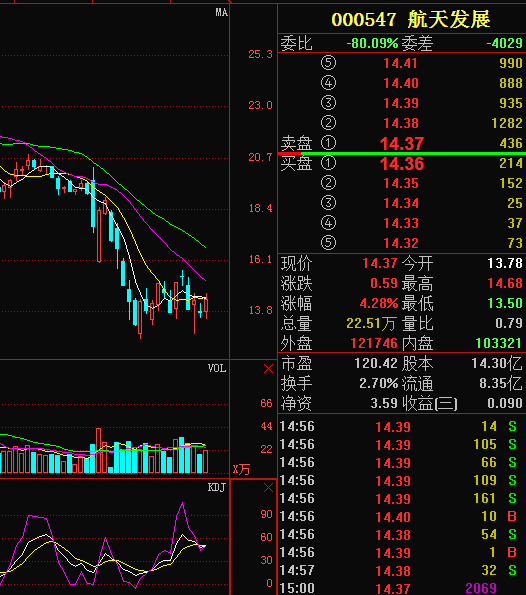Click the 内盘 value 103321
Viewport: 526px width, 595px height.
(499, 343)
